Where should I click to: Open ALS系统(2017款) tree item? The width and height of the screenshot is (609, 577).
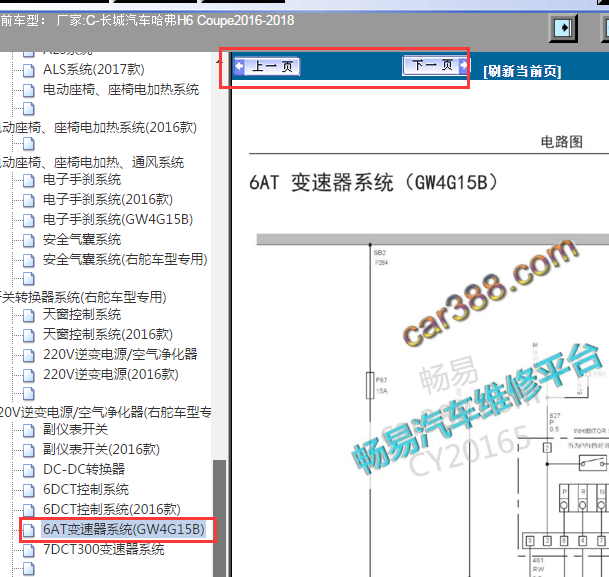click(x=94, y=70)
